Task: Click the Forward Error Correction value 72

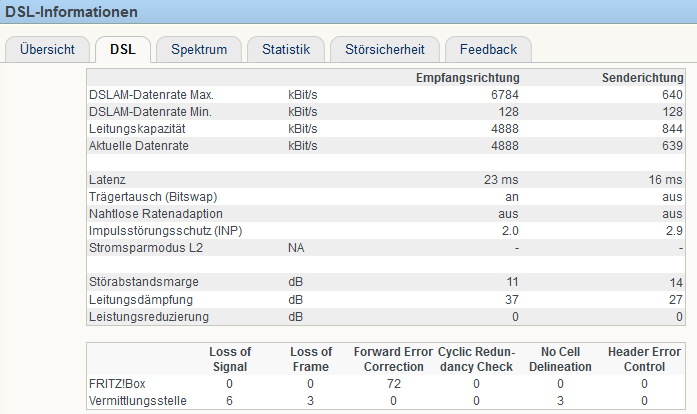Action: 394,383
